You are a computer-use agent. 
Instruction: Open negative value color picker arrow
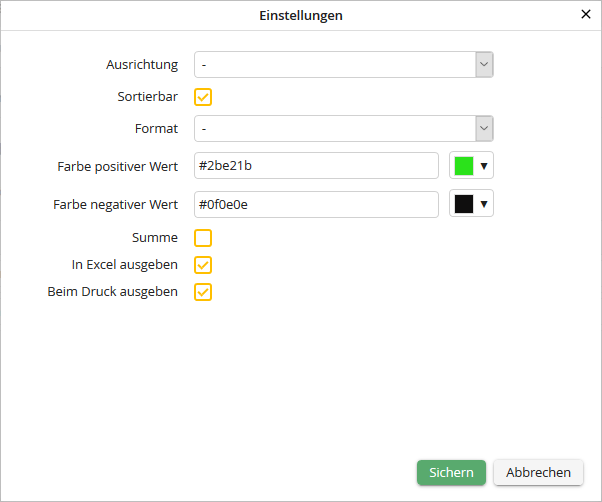pyautogui.click(x=484, y=204)
